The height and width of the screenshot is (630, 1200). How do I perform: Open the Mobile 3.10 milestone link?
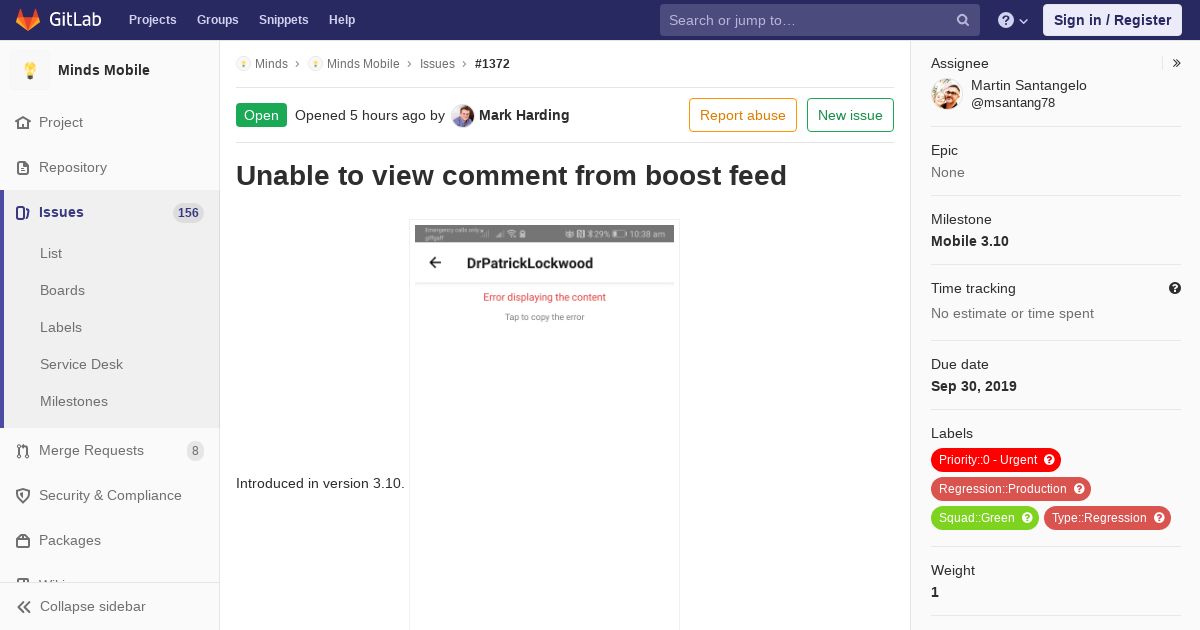pos(970,241)
